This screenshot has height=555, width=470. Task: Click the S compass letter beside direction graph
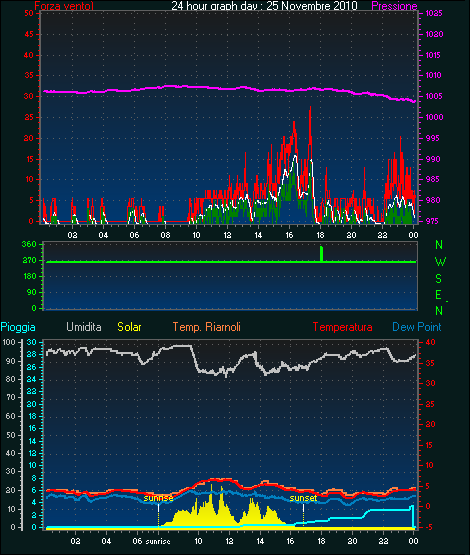point(439,279)
